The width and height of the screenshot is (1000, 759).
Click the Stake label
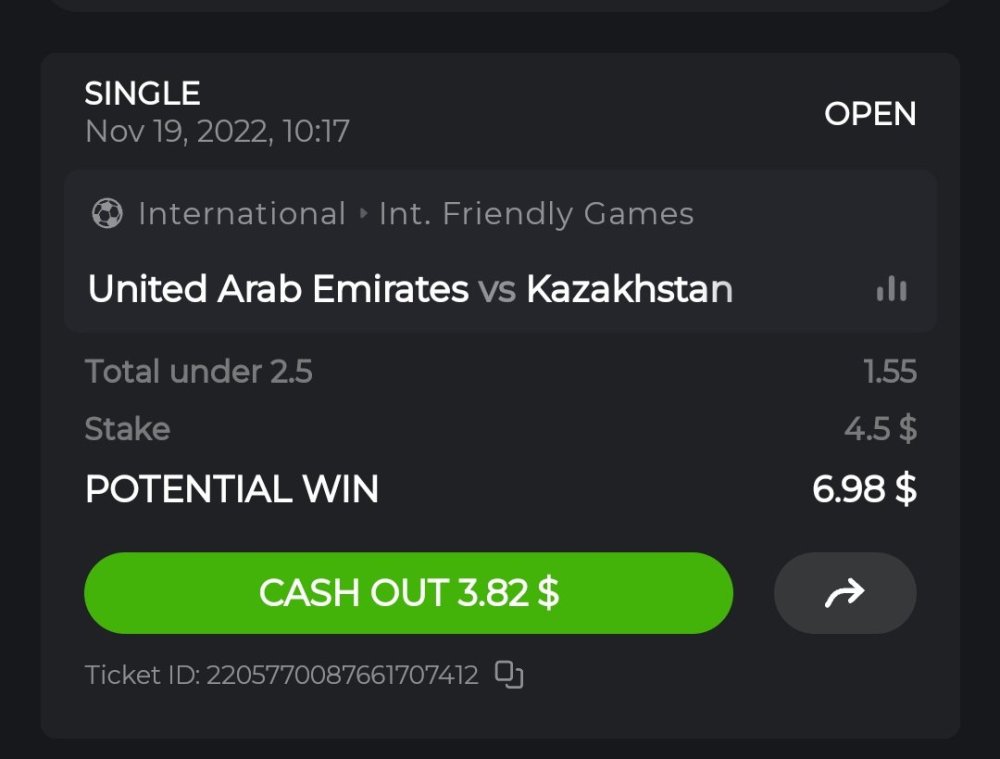coord(127,429)
